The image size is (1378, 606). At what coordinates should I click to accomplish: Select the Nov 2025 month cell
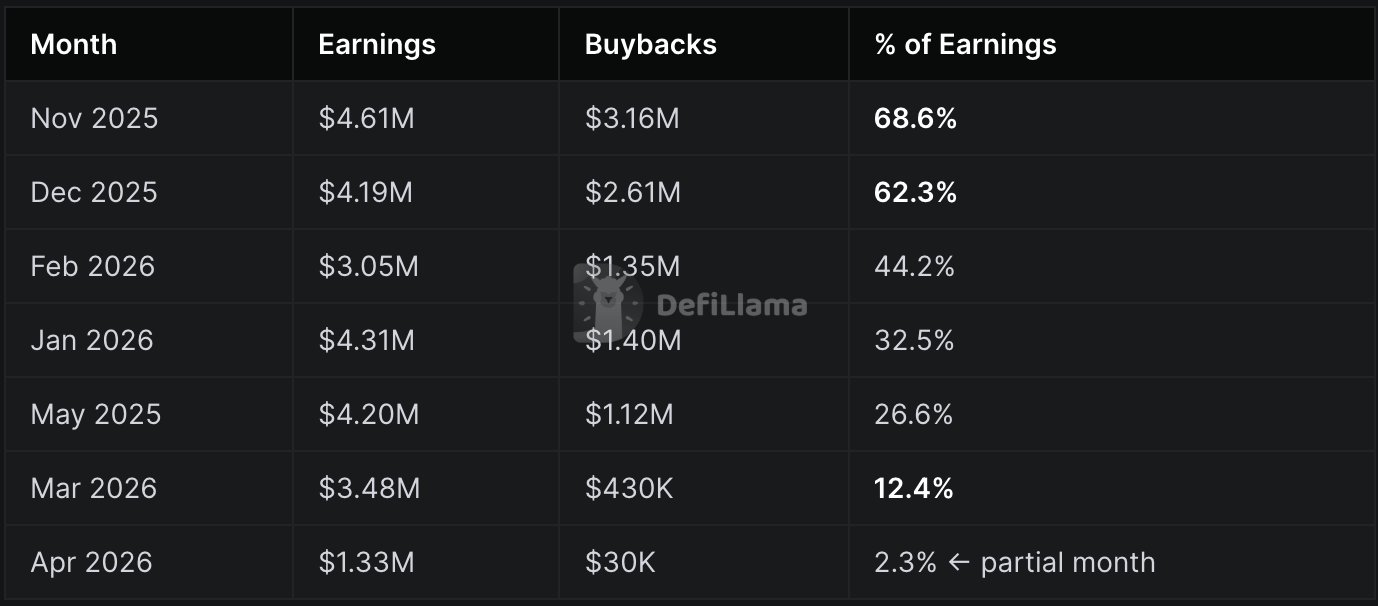click(94, 119)
